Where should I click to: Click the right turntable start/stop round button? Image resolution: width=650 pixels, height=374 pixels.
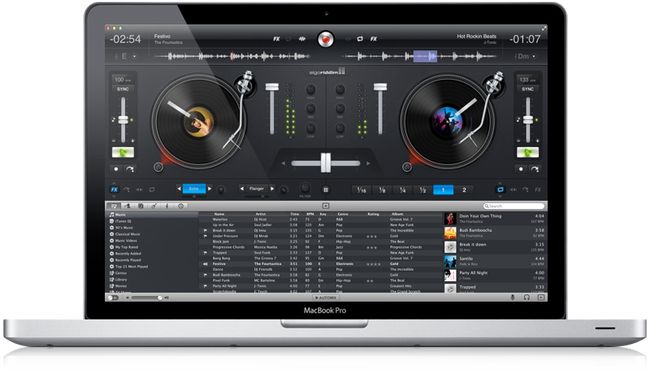pyautogui.click(x=407, y=167)
